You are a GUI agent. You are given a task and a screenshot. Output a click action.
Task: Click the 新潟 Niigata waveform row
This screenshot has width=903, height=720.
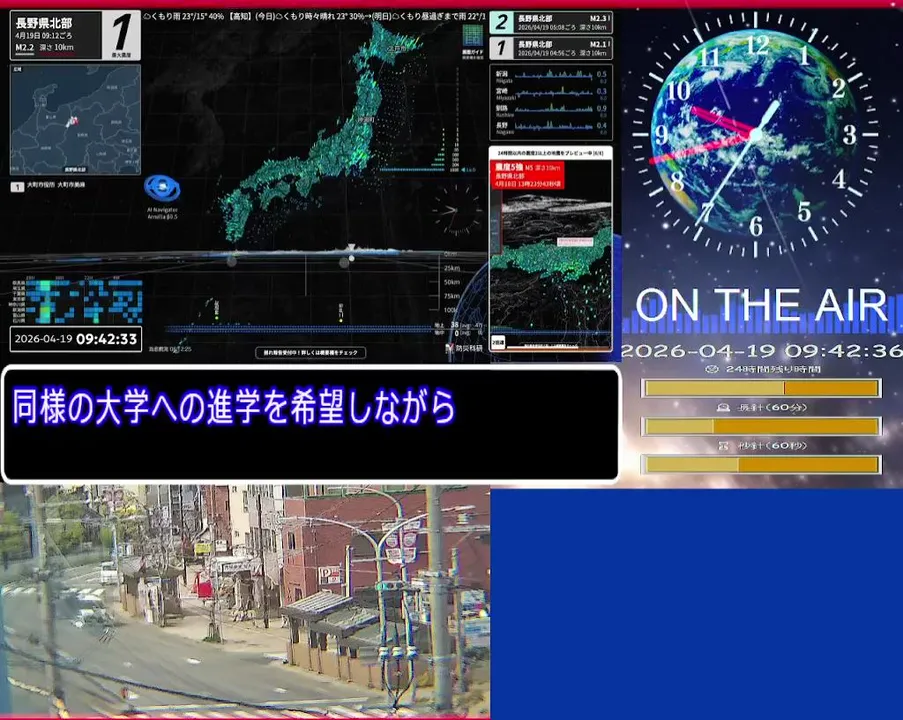click(551, 75)
